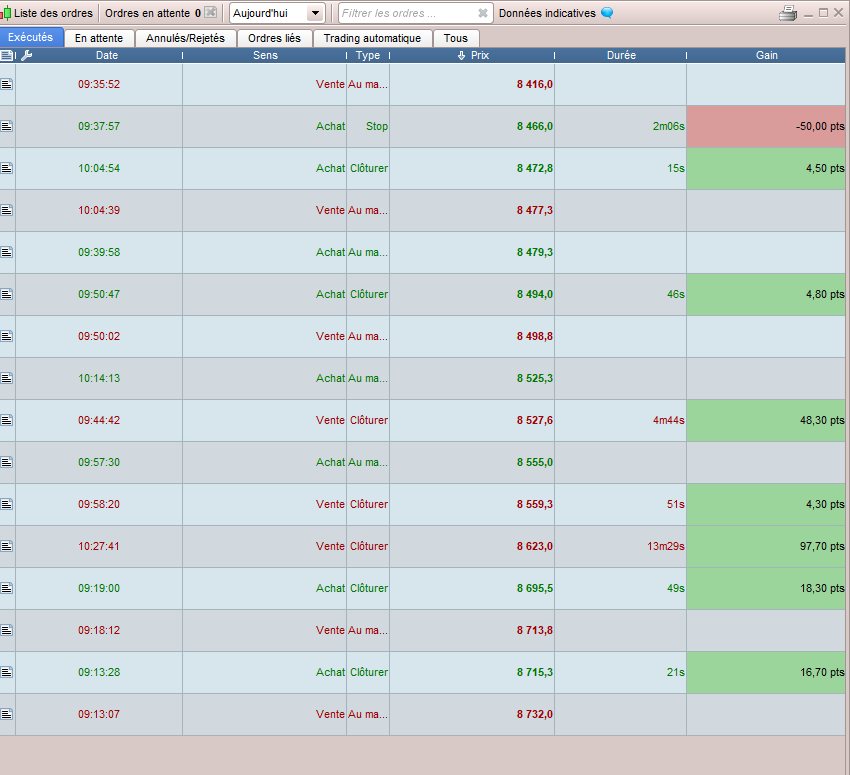Select the 97,70 pts gain cell
This screenshot has width=850, height=775.
766,546
